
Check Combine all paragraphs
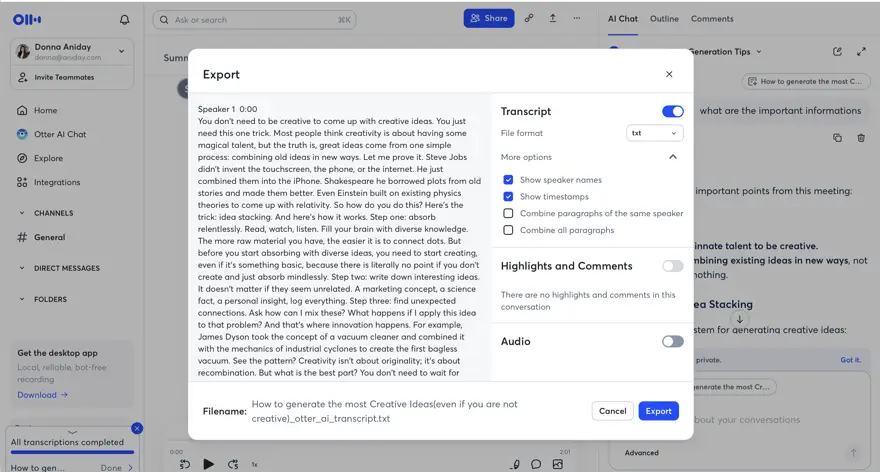click(508, 230)
